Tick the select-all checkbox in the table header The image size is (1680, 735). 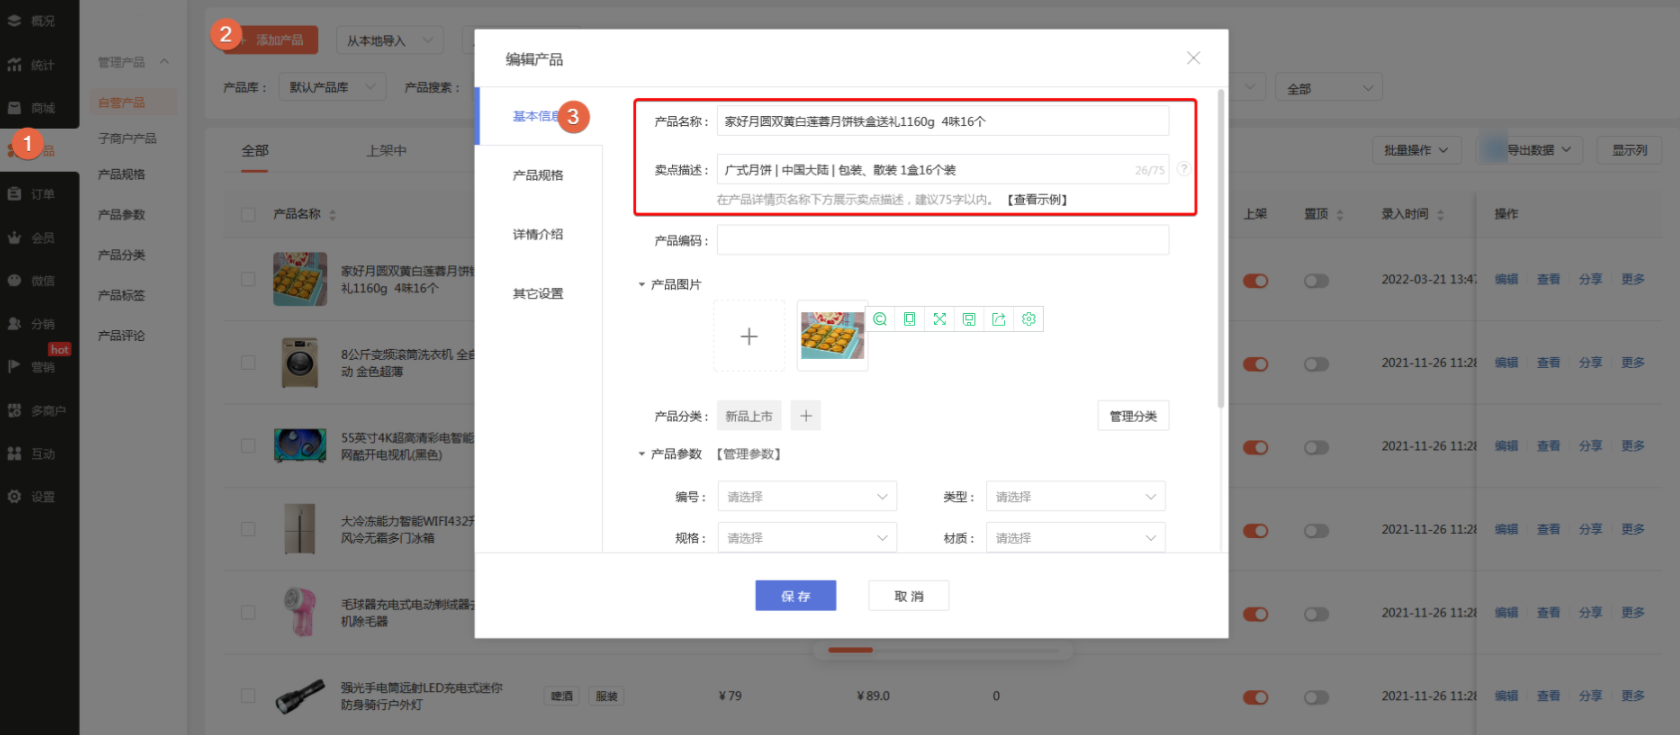click(x=248, y=214)
